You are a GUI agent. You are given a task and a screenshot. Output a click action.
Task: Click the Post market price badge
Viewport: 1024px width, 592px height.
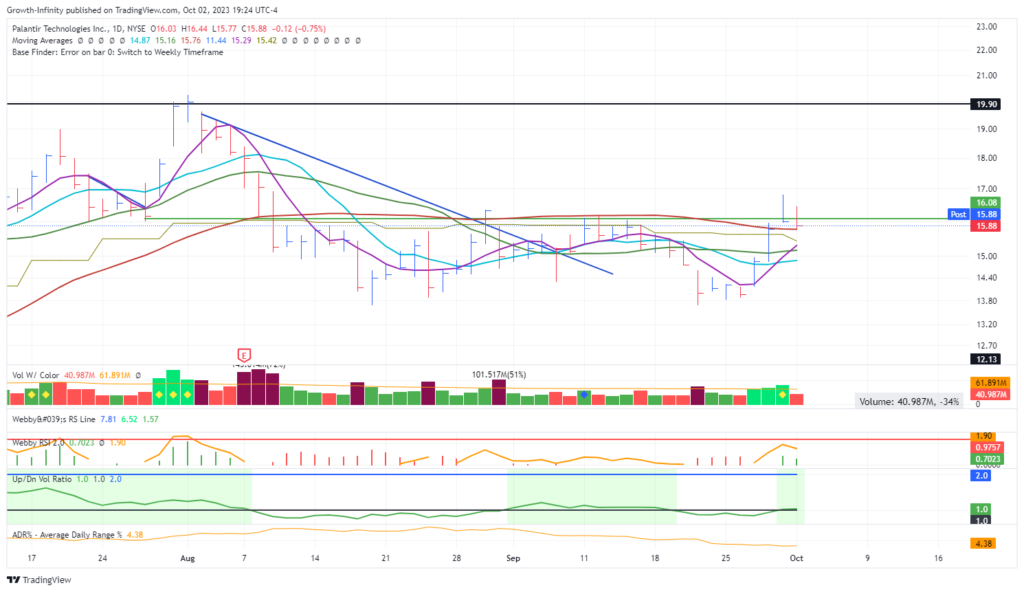(956, 214)
